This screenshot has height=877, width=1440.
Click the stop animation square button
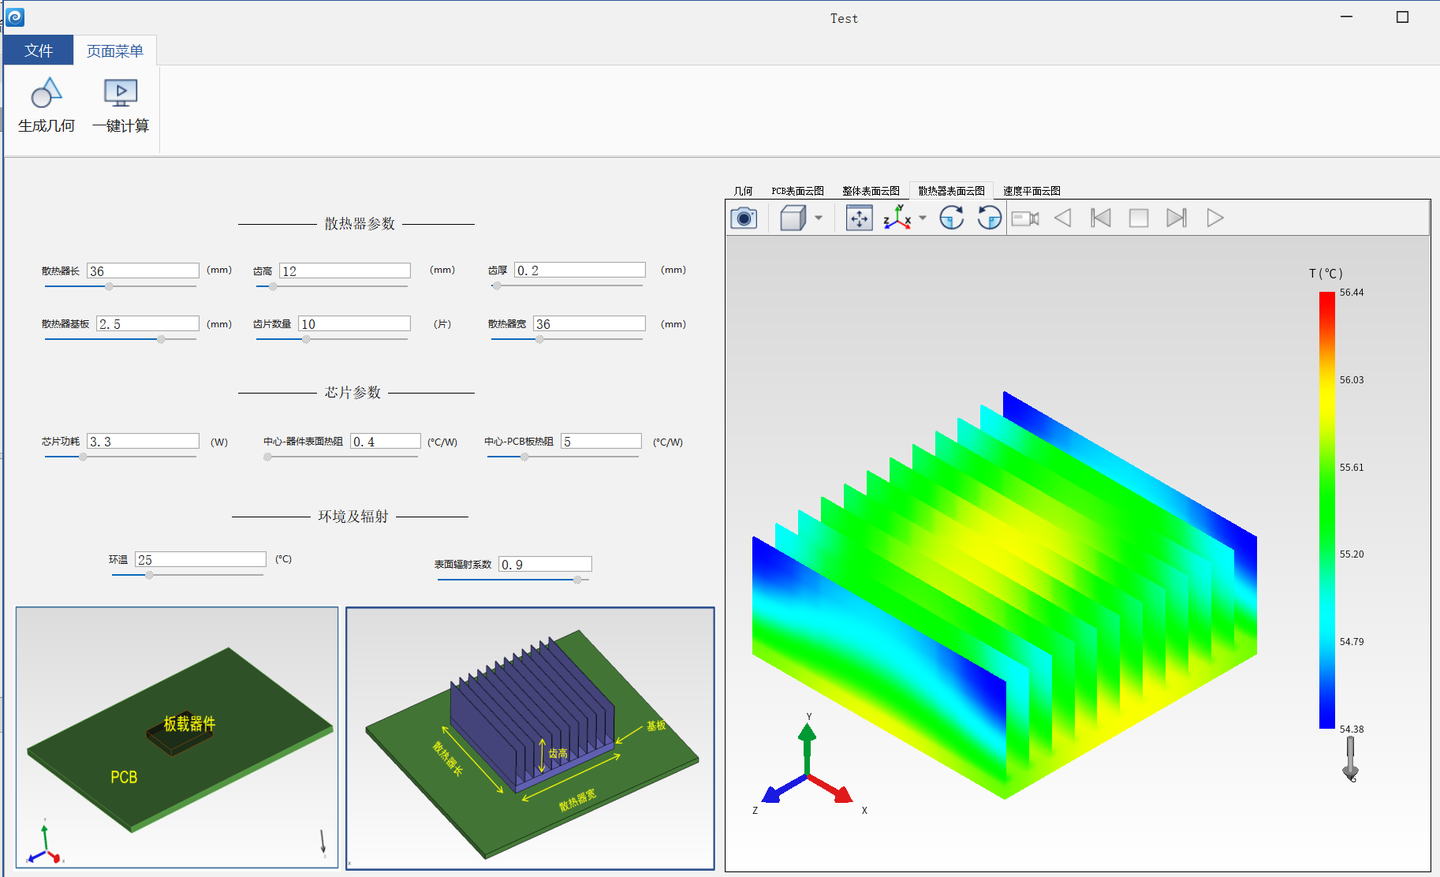point(1138,218)
